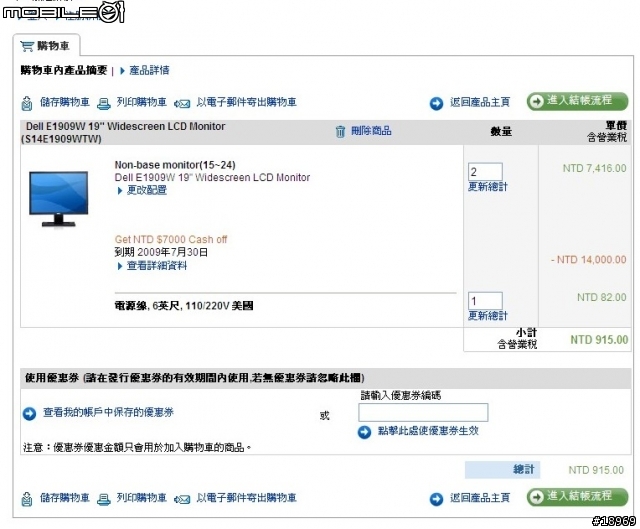640x529 pixels.
Task: Click 更新總計 under power cord quantity
Action: [487, 316]
